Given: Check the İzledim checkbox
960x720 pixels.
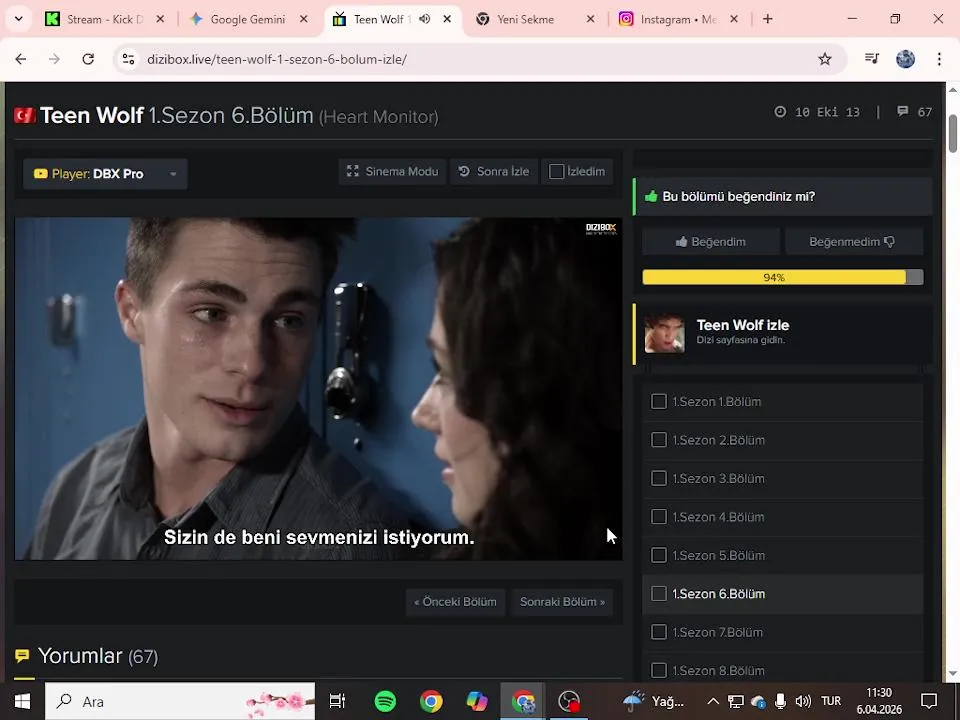Looking at the screenshot, I should pyautogui.click(x=557, y=171).
